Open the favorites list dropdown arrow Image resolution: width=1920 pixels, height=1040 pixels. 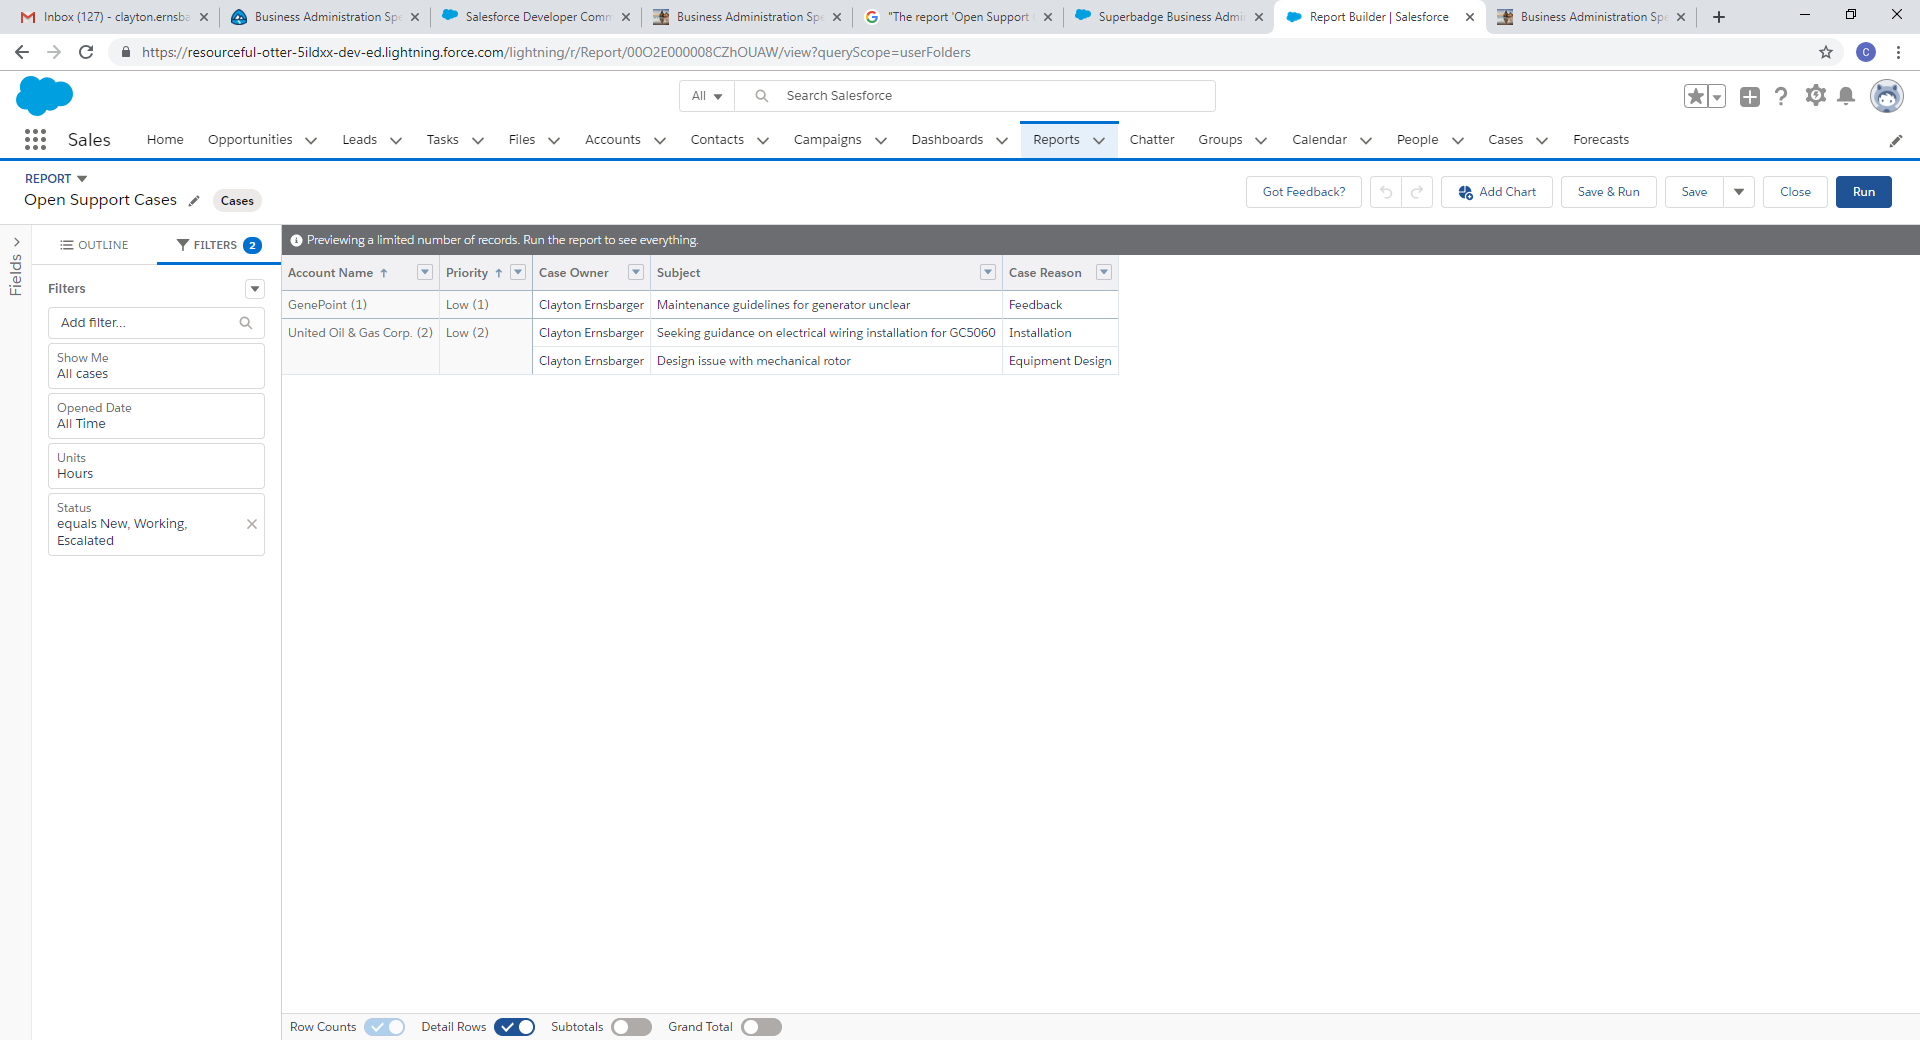pyautogui.click(x=1717, y=96)
